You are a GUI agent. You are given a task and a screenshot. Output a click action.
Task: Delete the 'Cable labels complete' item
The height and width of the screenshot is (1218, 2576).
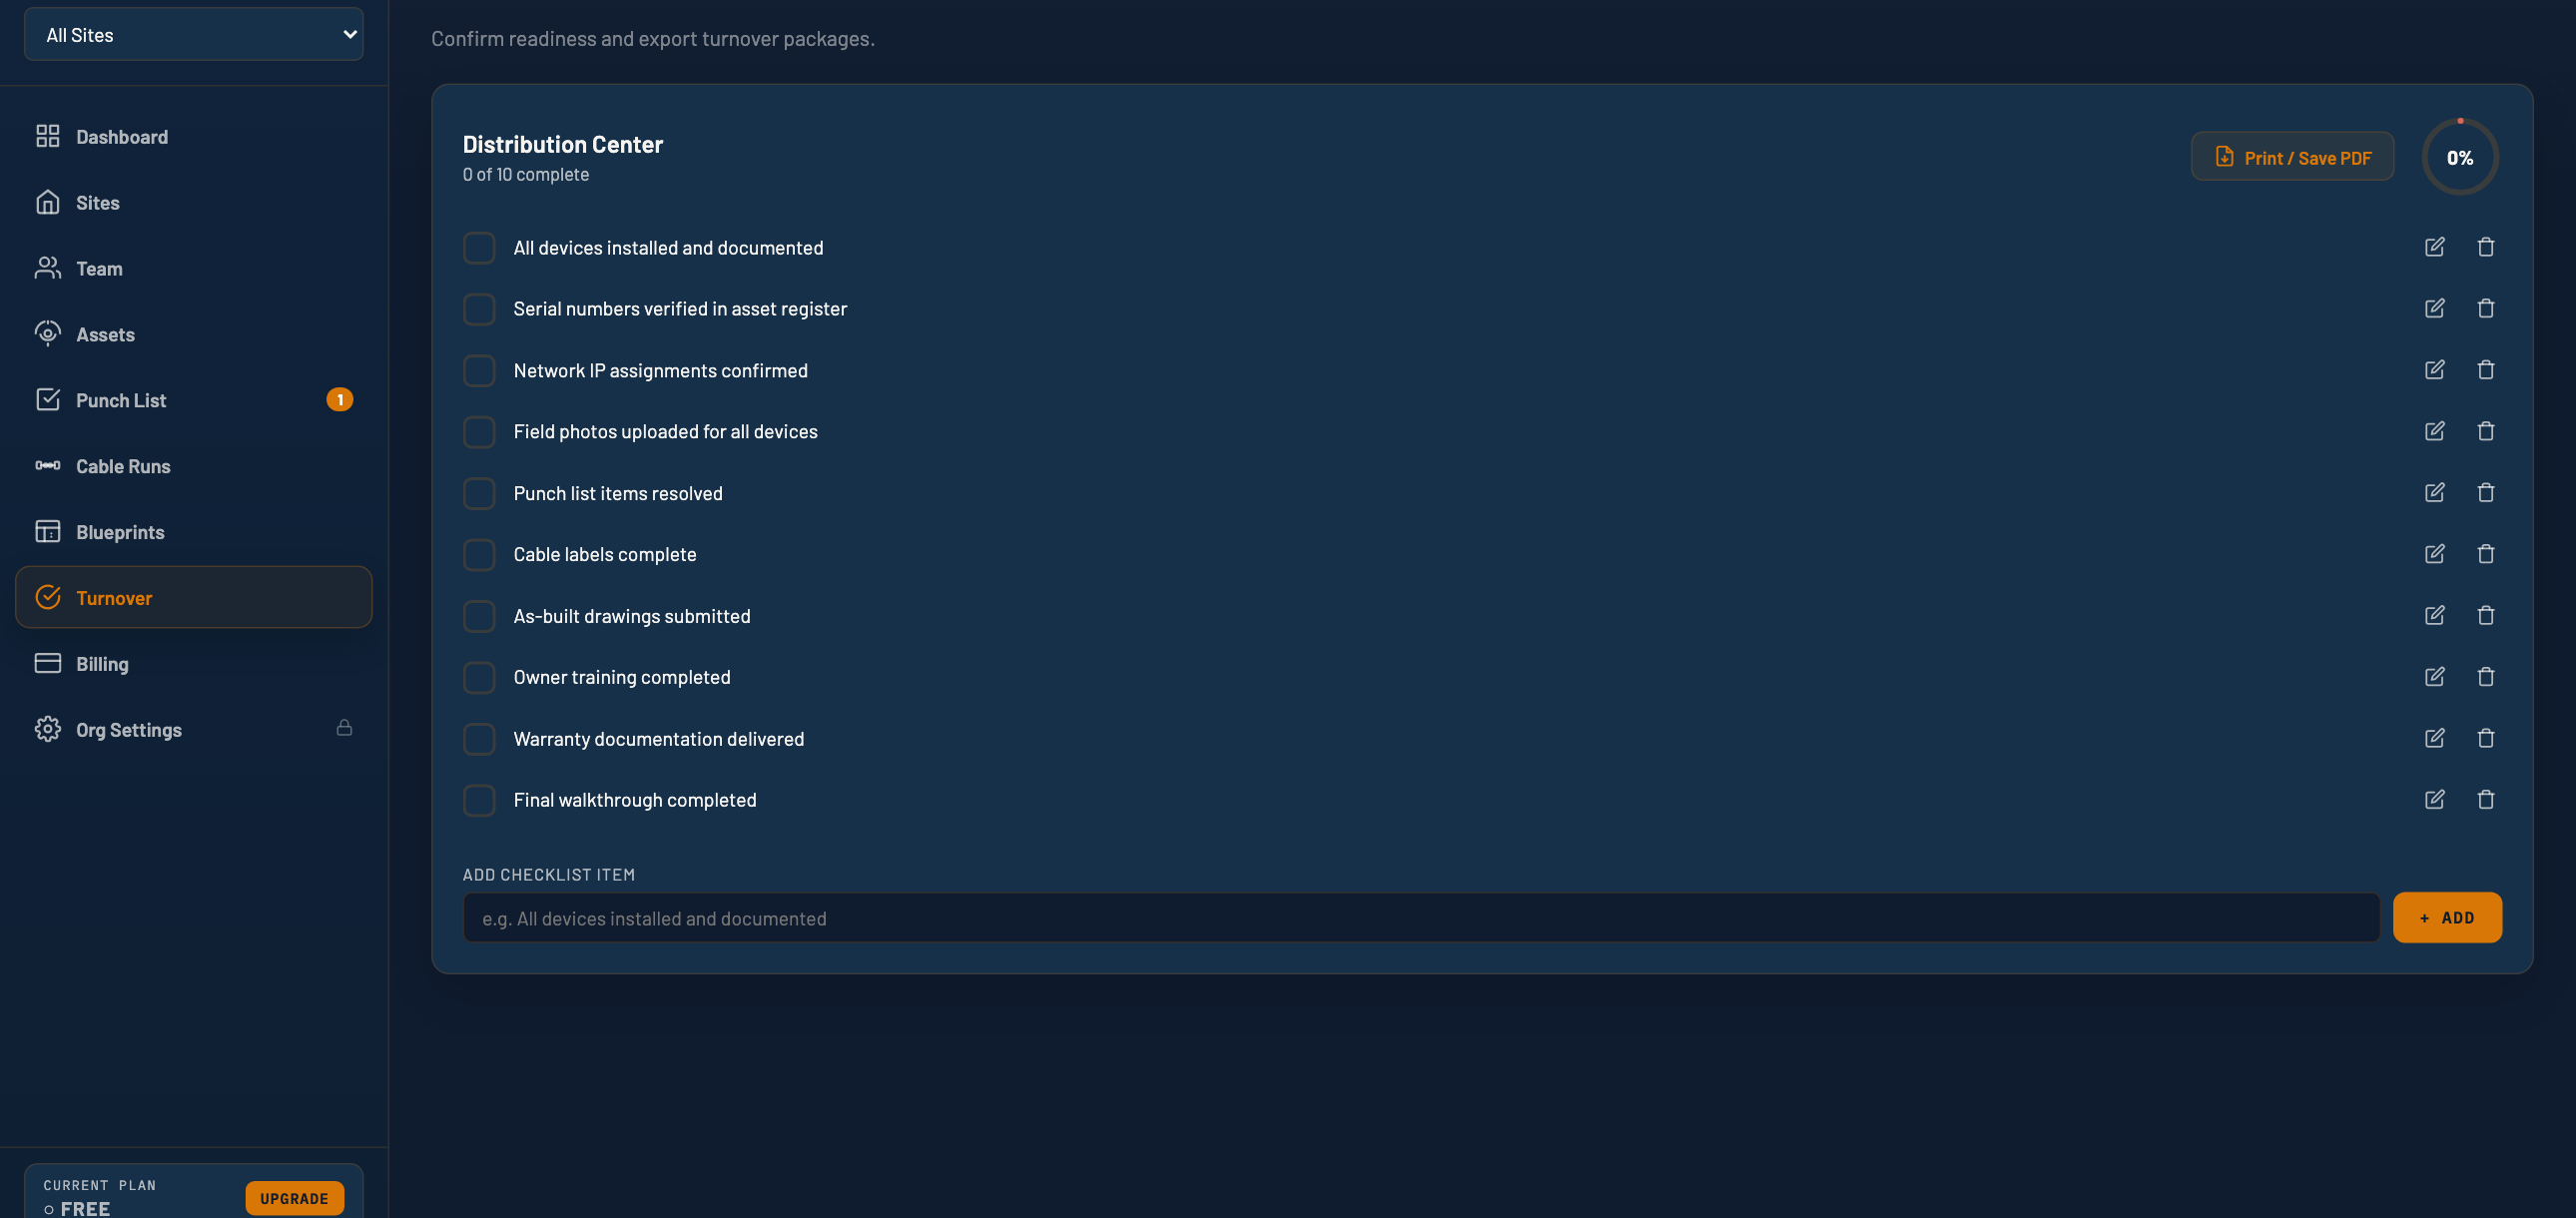(2485, 554)
